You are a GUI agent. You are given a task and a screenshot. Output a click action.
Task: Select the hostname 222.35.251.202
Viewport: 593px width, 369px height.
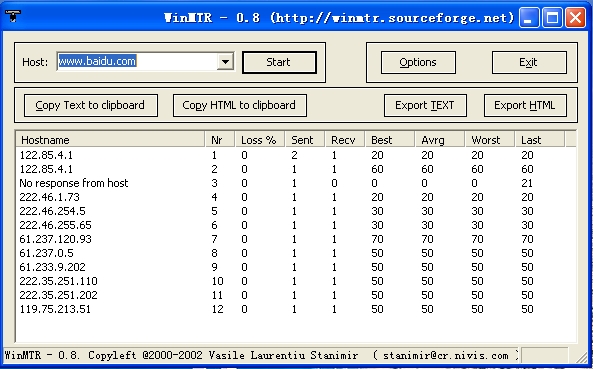(x=59, y=295)
